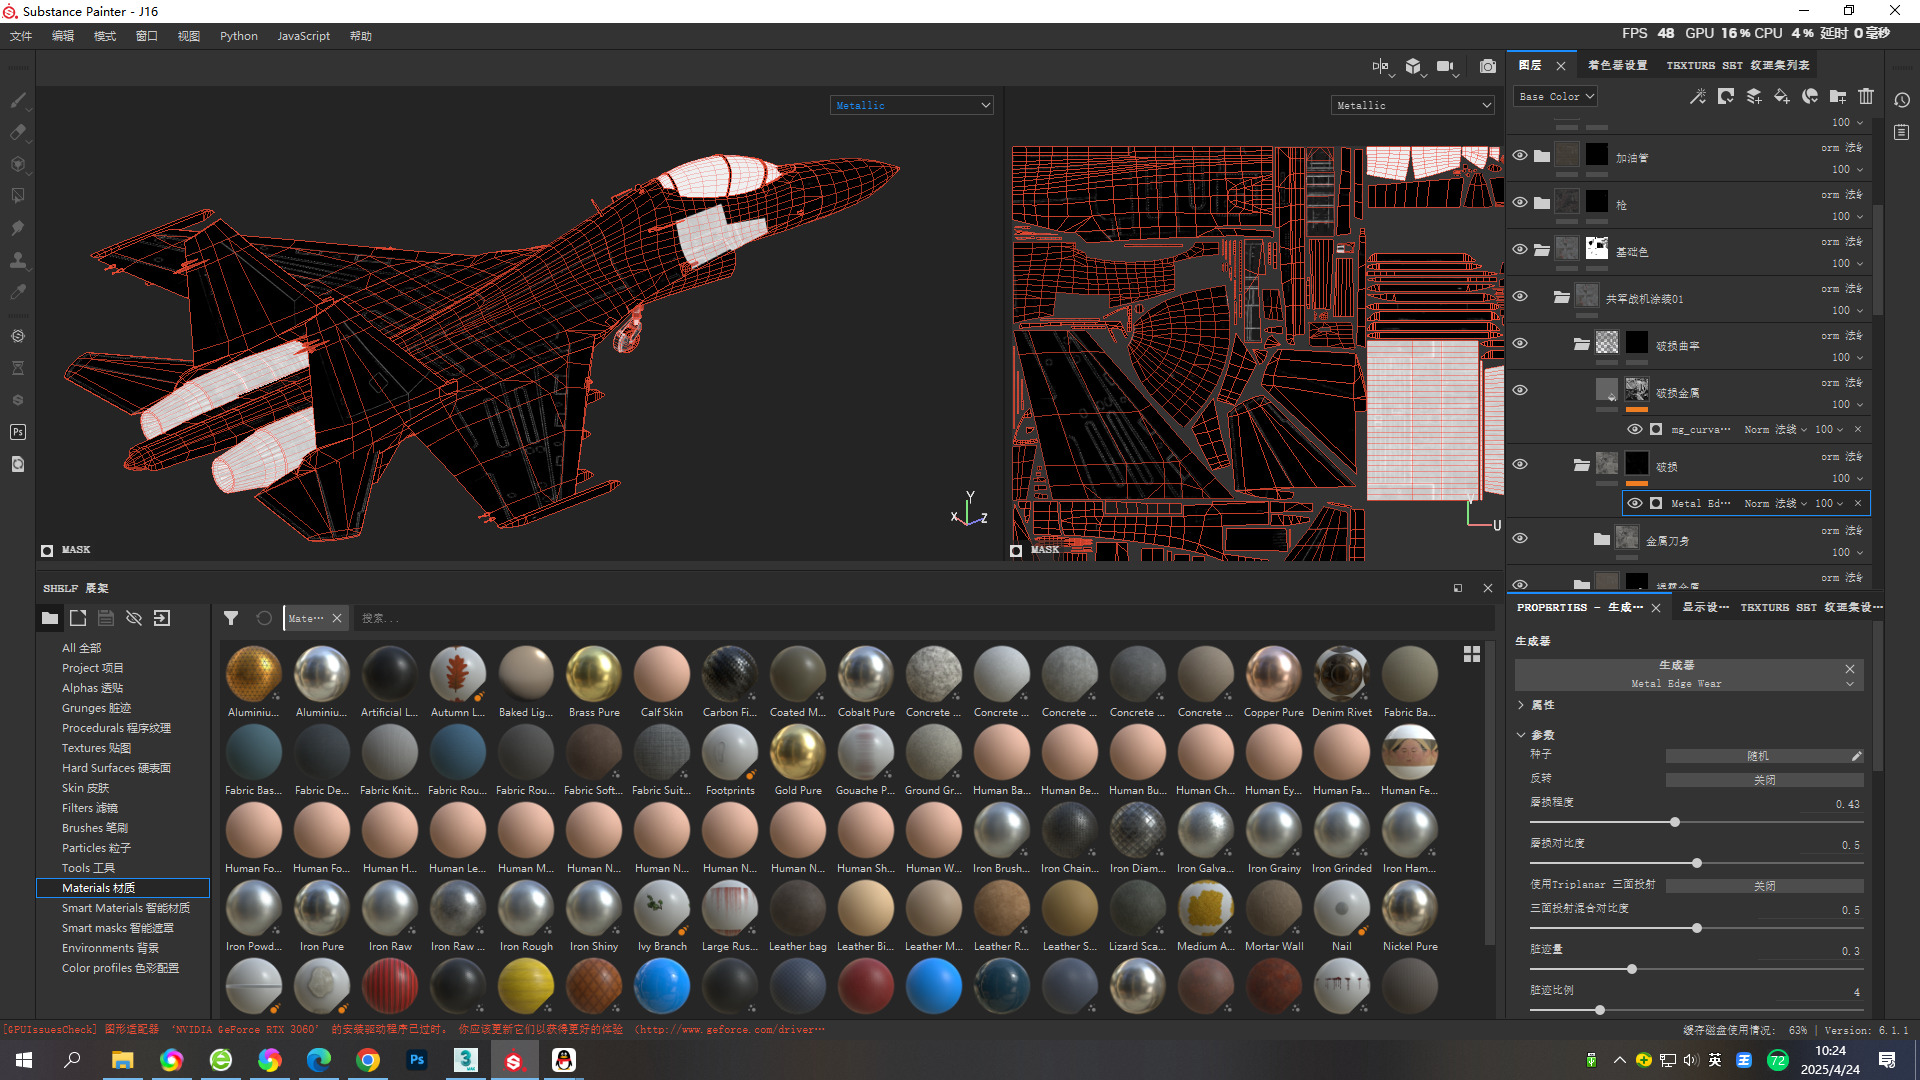Click the add effect magic wand icon
This screenshot has height=1080, width=1920.
tap(1698, 97)
